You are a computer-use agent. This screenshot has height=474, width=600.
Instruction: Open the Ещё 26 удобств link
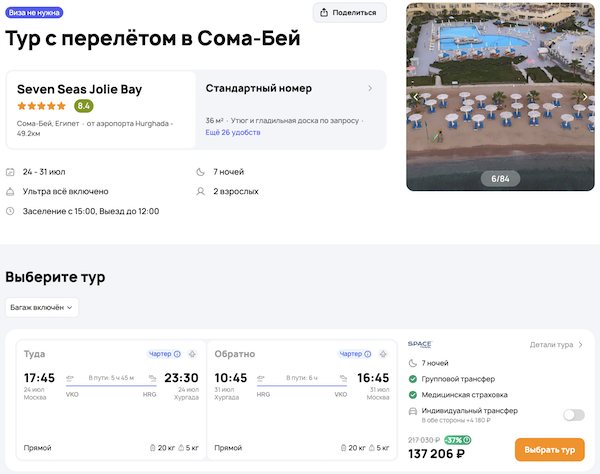233,133
